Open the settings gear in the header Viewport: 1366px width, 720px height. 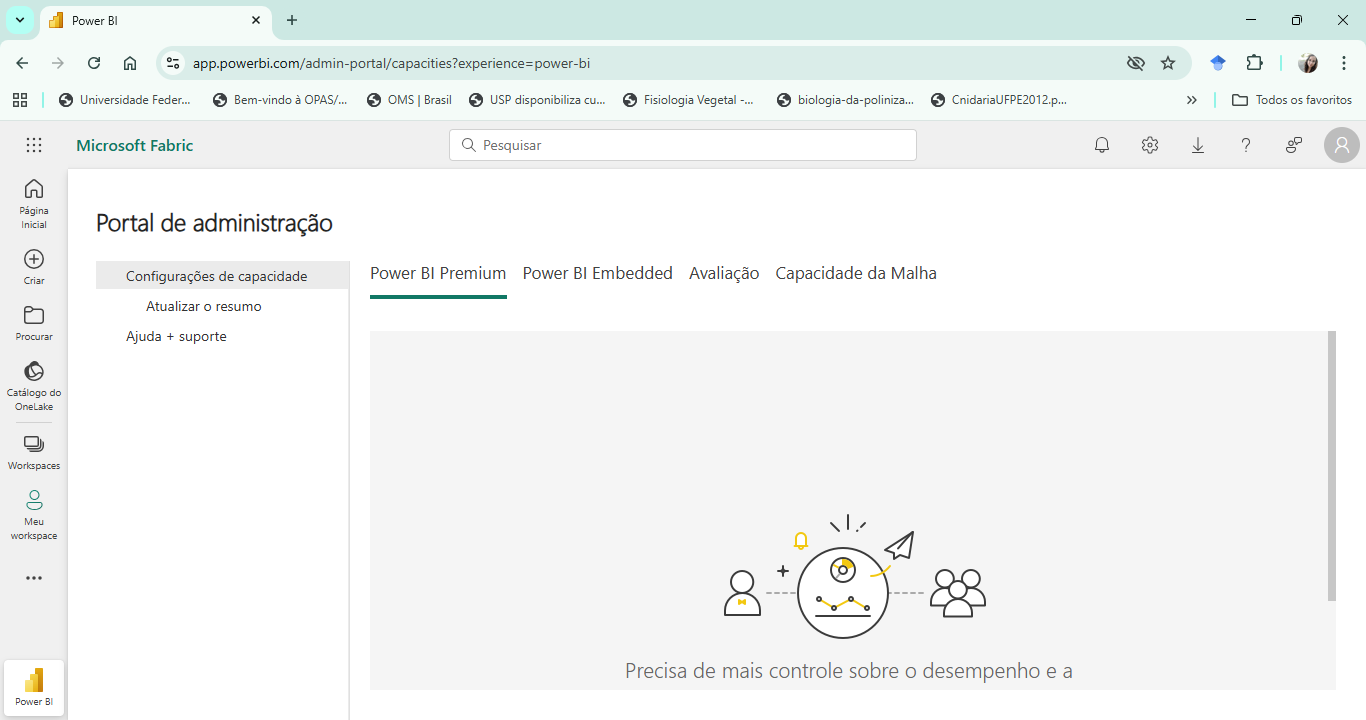click(x=1150, y=145)
